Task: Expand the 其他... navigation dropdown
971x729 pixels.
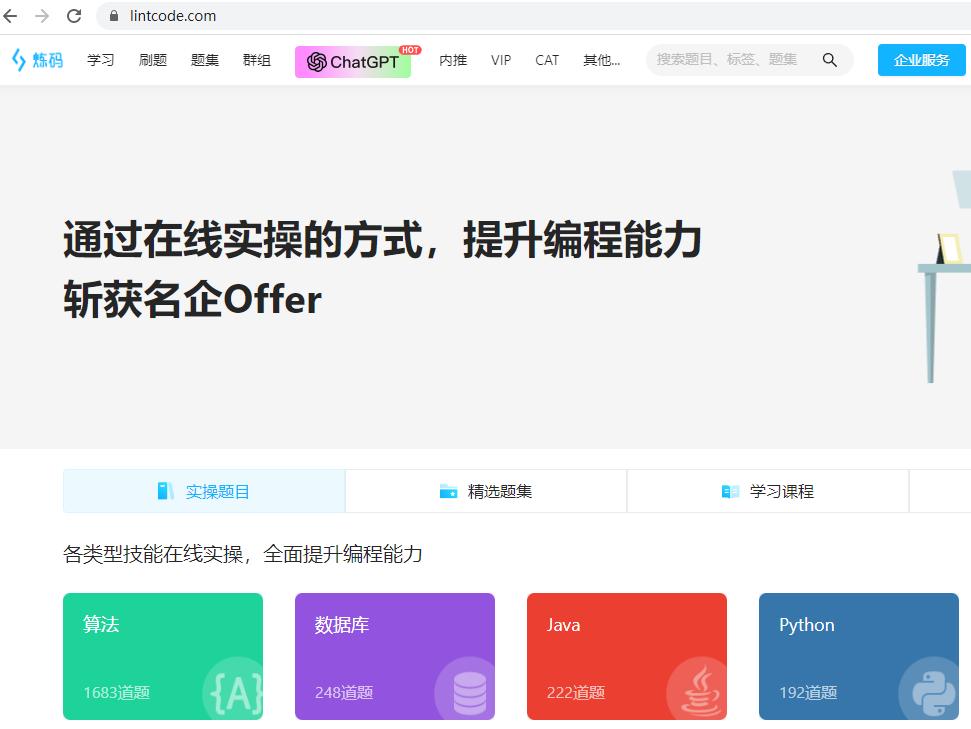Action: coord(602,60)
